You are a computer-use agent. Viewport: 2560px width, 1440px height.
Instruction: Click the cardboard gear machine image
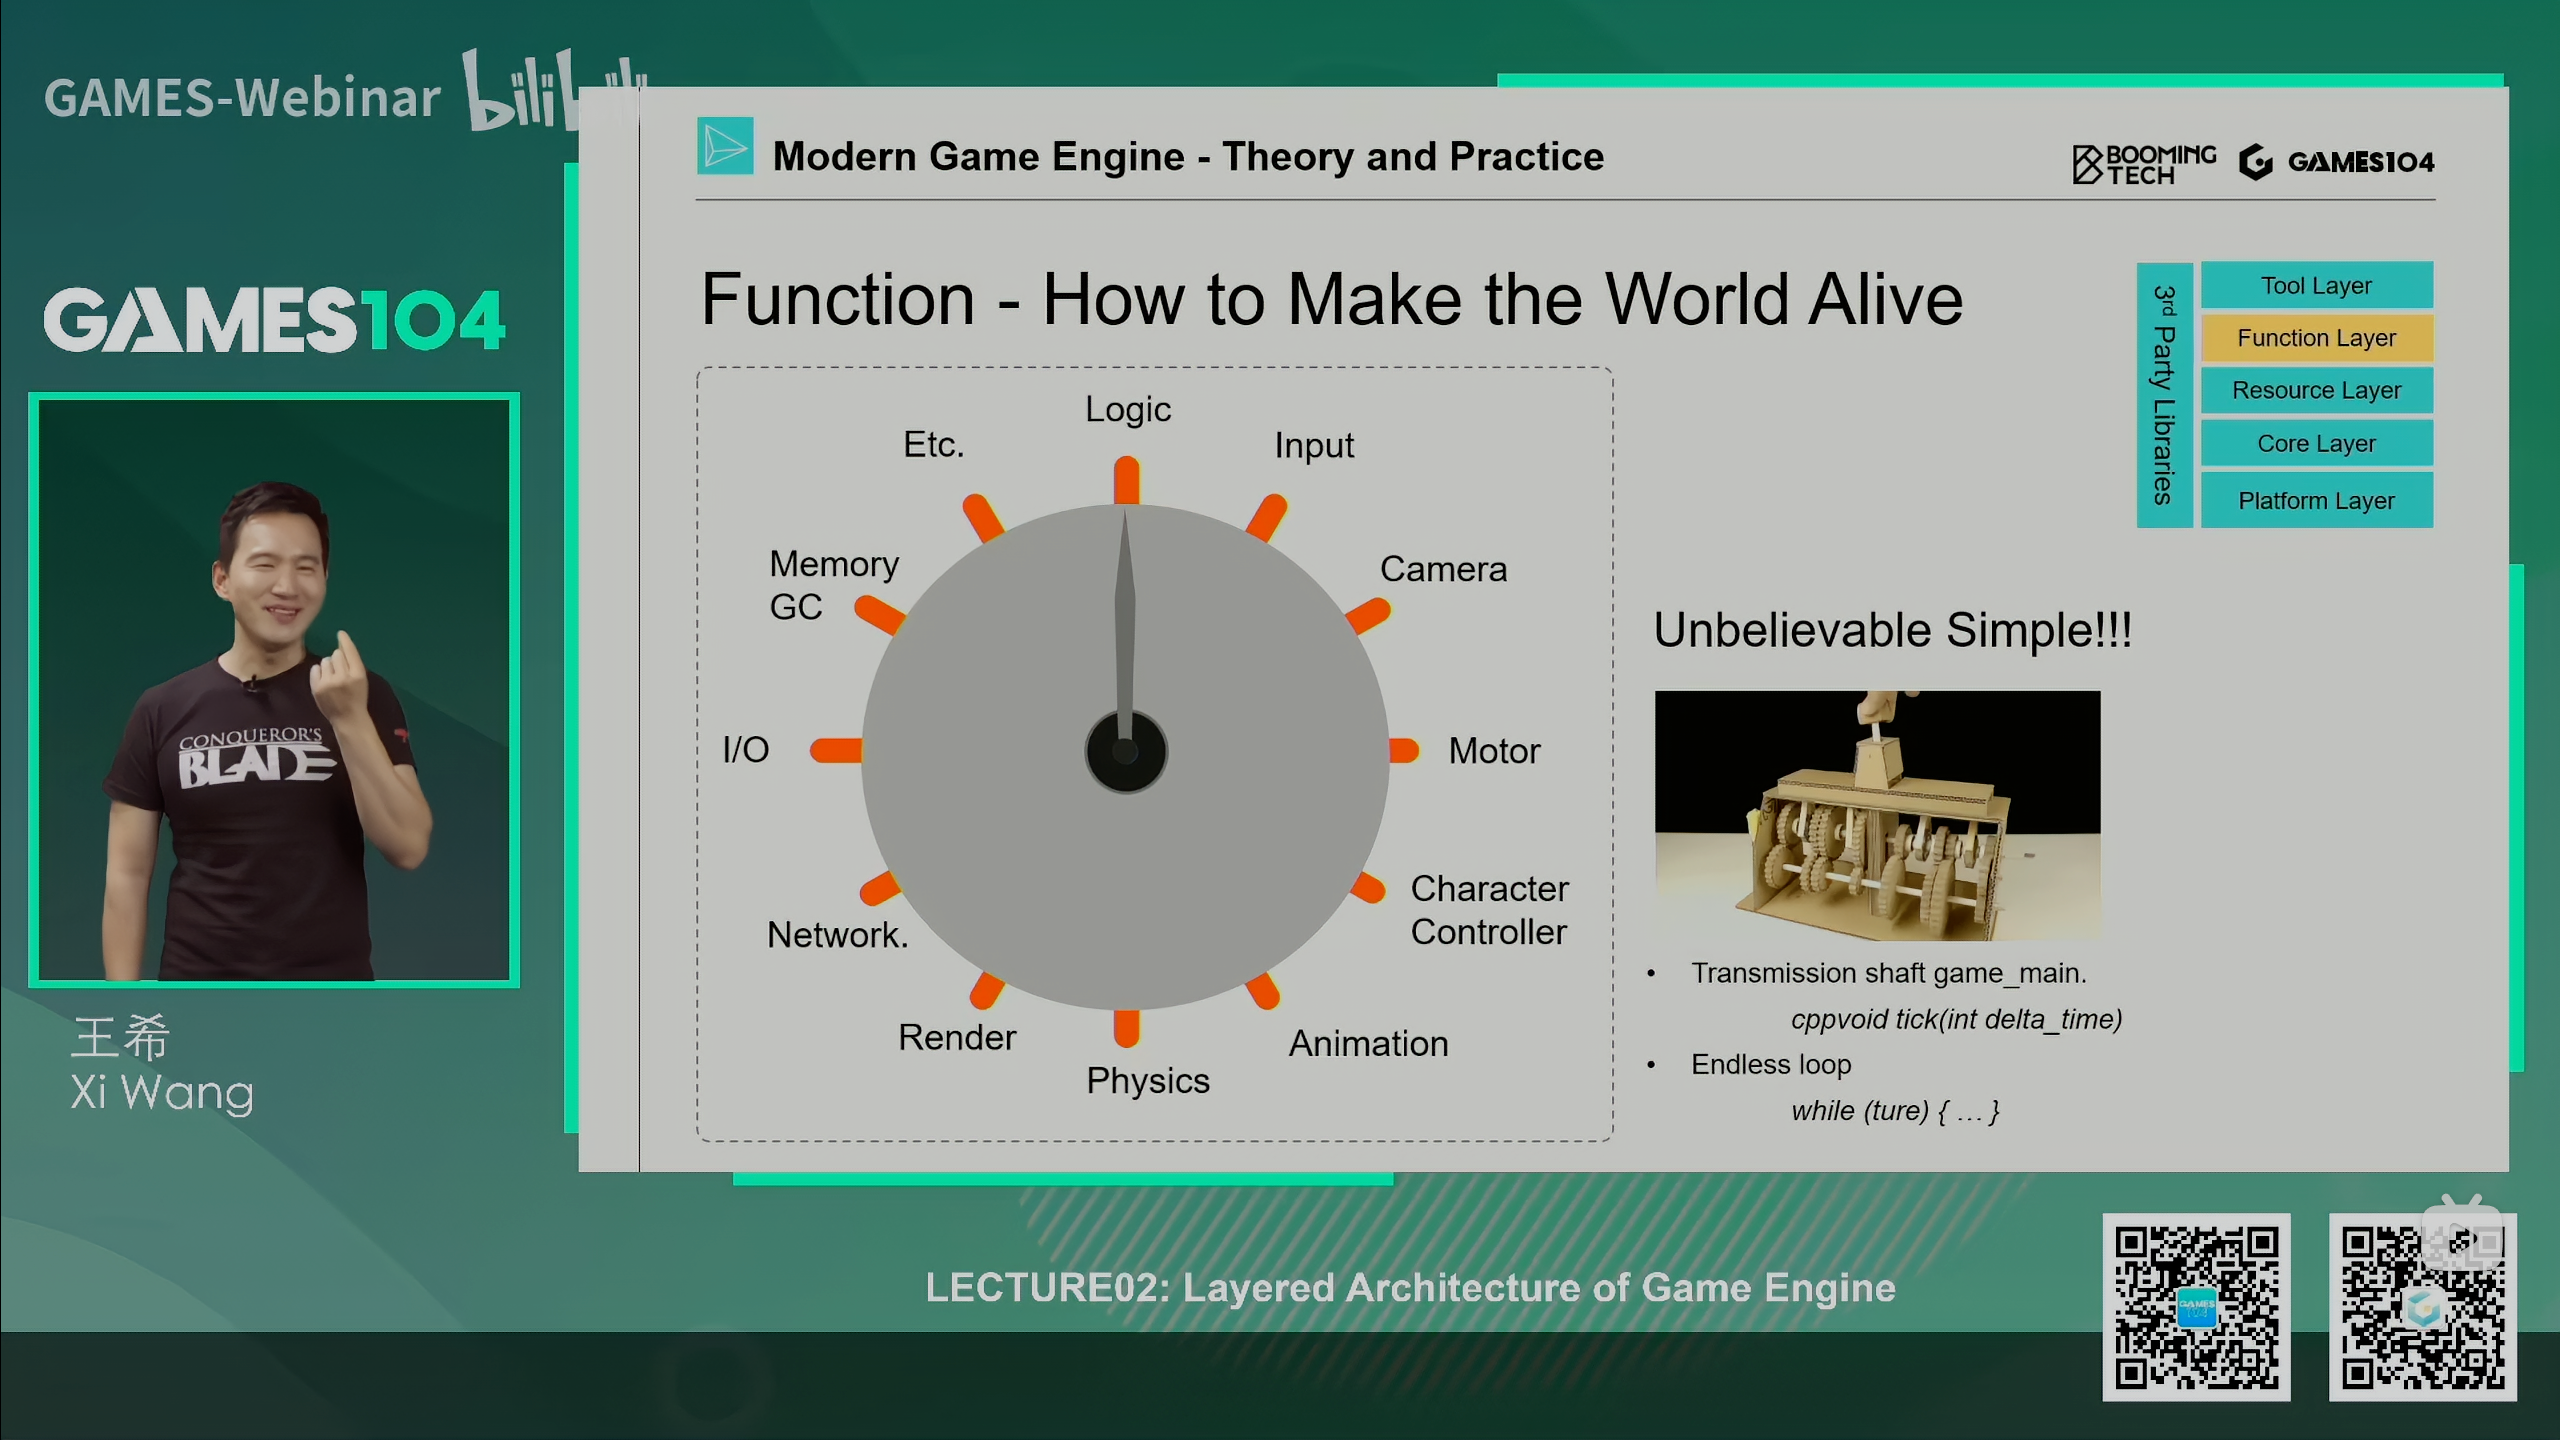(1877, 815)
